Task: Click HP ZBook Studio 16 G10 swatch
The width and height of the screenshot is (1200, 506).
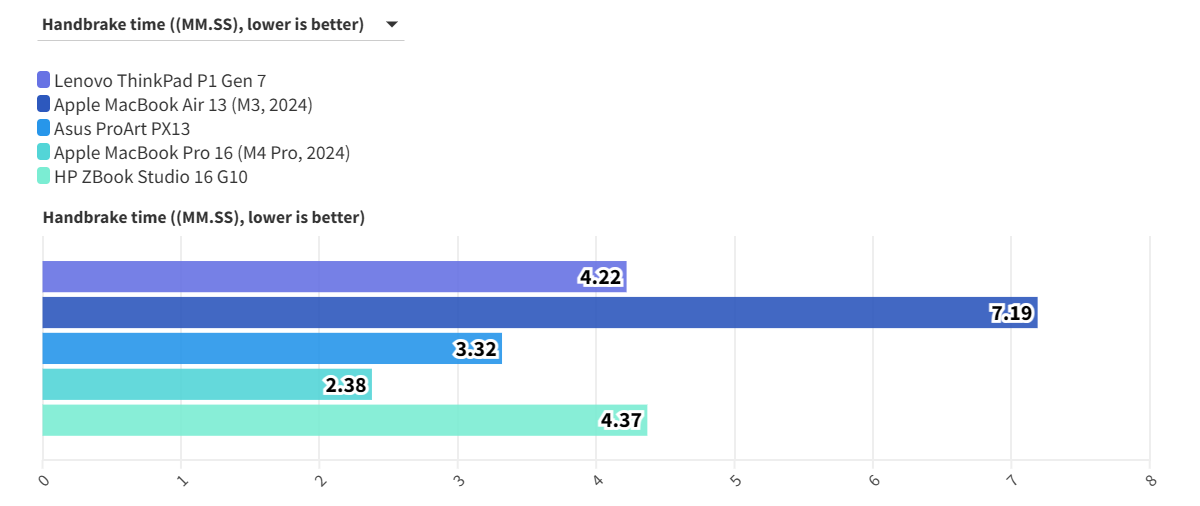Action: click(43, 177)
